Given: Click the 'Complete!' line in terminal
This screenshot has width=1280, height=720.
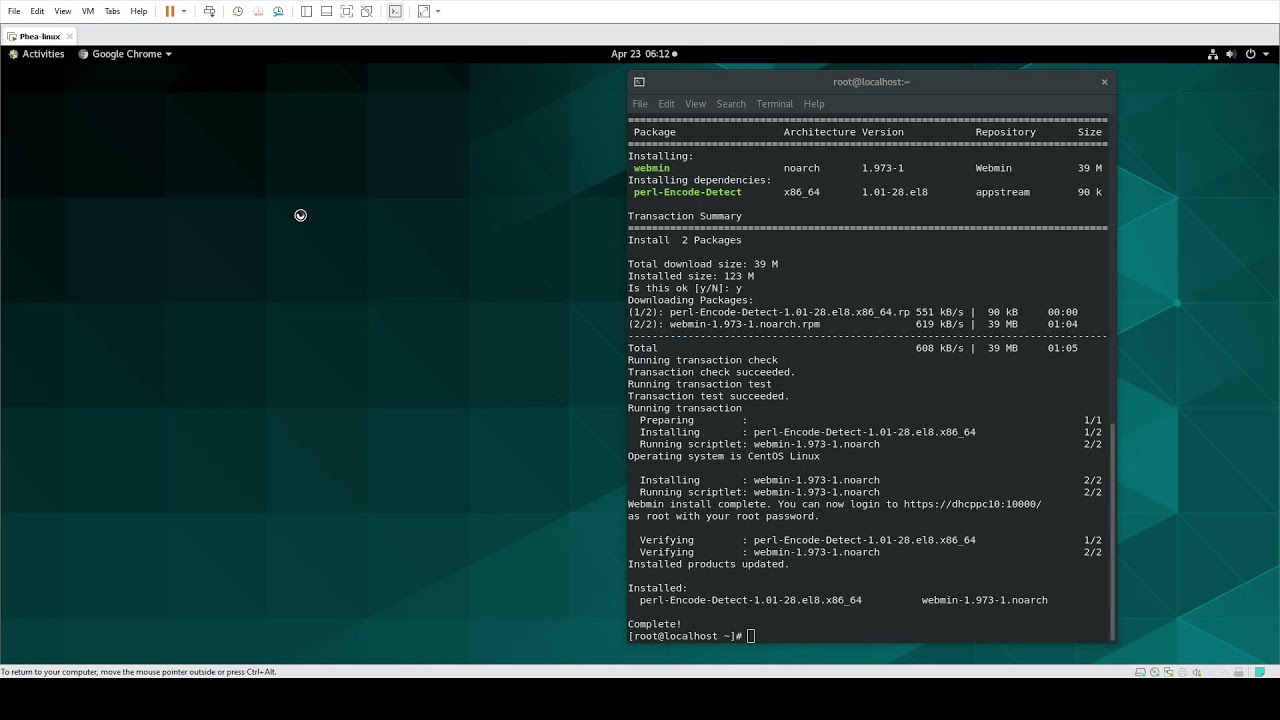Looking at the screenshot, I should (654, 624).
